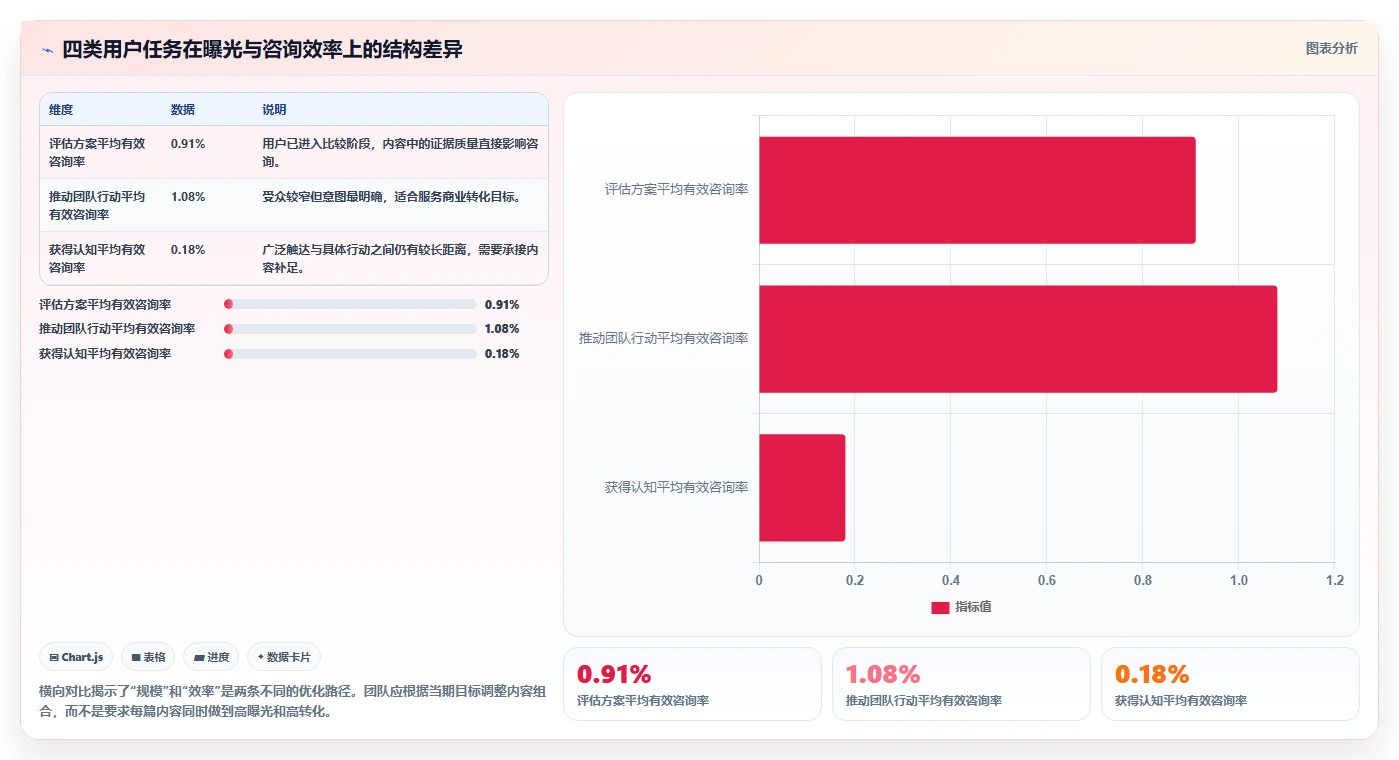Select the 数据卡片 tag chip
The image size is (1399, 760).
tap(284, 657)
